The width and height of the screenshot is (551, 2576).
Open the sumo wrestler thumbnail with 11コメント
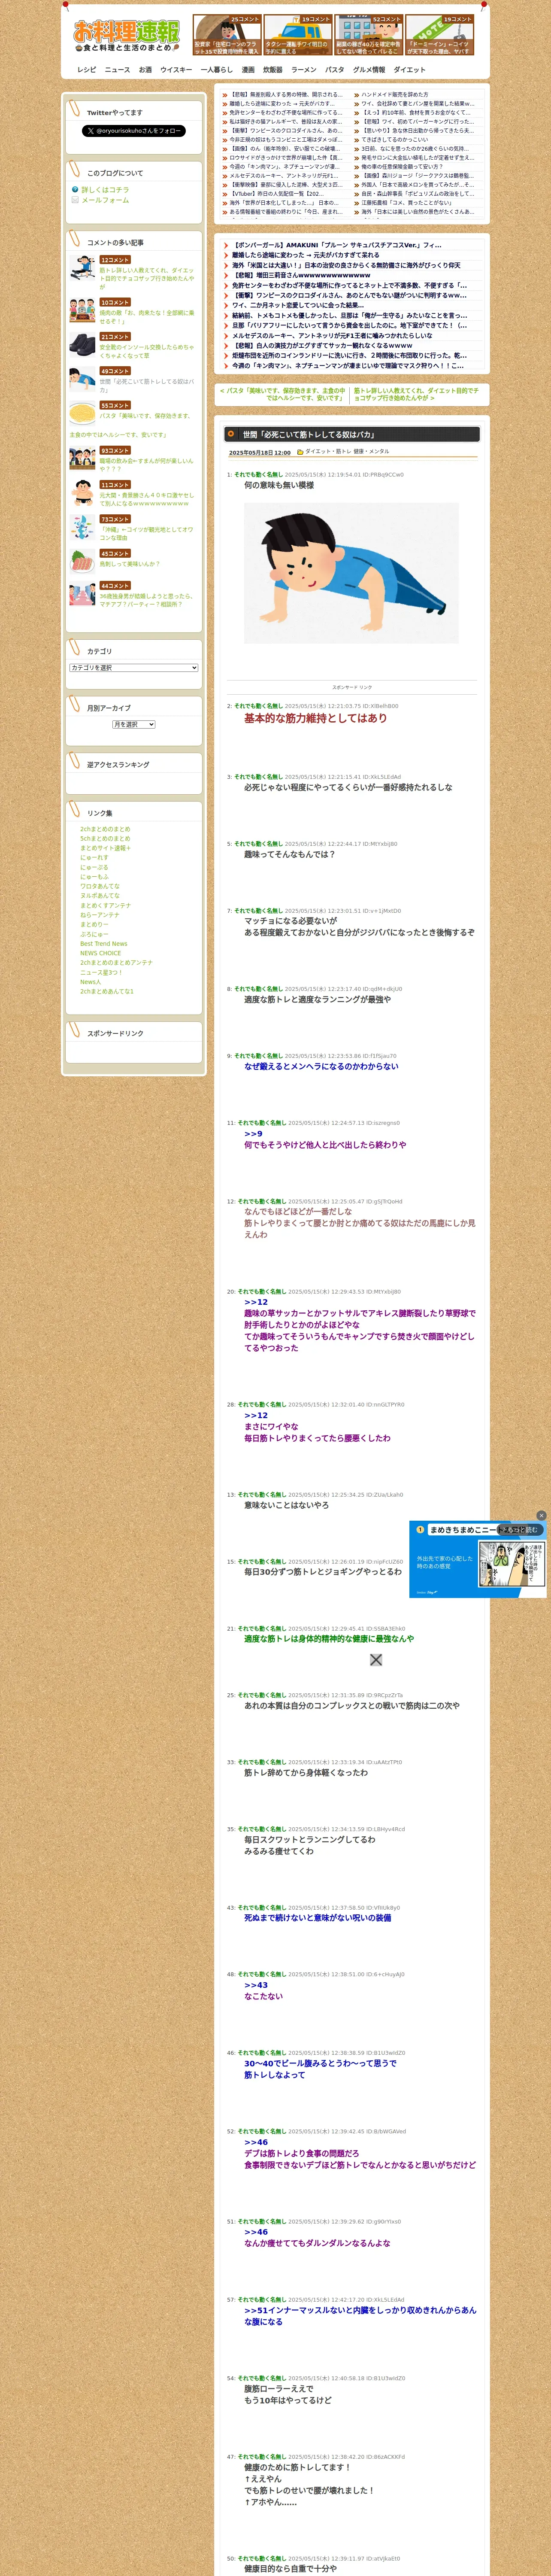click(x=83, y=493)
